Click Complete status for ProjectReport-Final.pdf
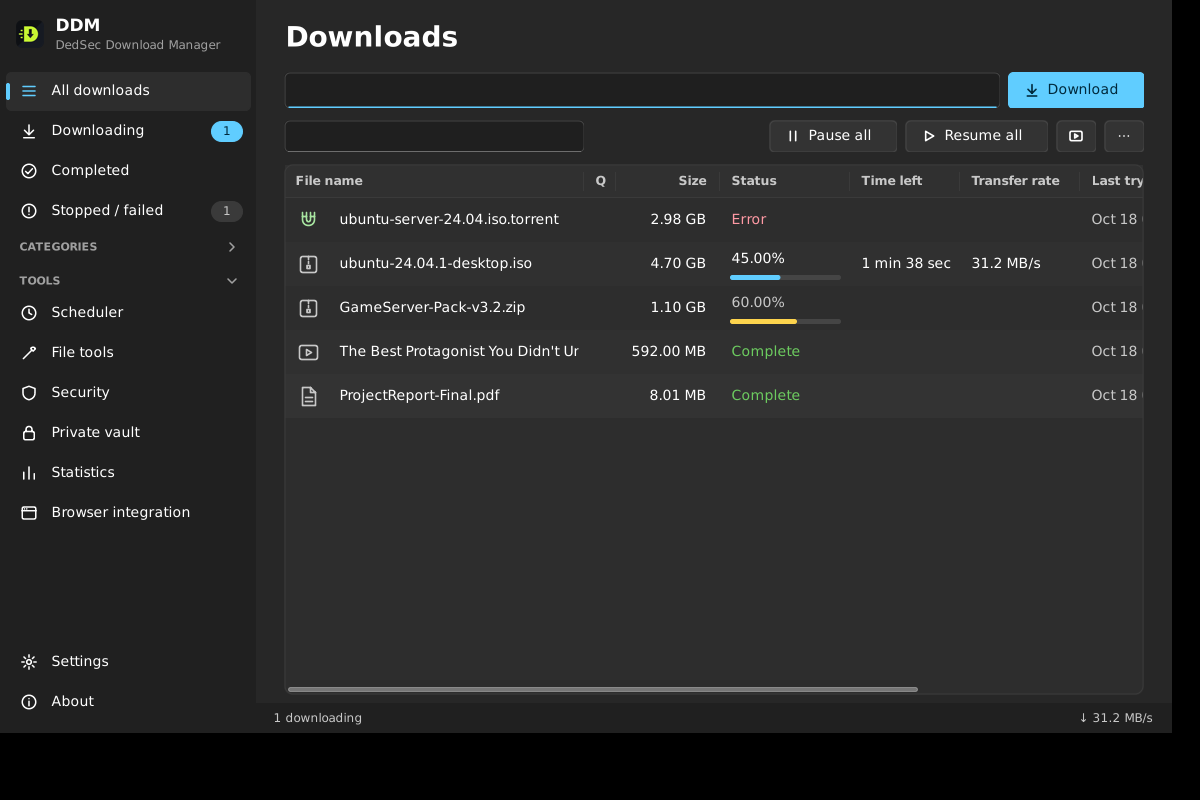This screenshot has height=800, width=1200. tap(766, 395)
